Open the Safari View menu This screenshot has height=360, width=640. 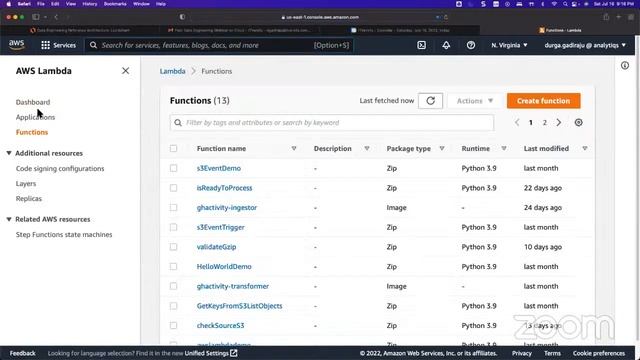(71, 4)
